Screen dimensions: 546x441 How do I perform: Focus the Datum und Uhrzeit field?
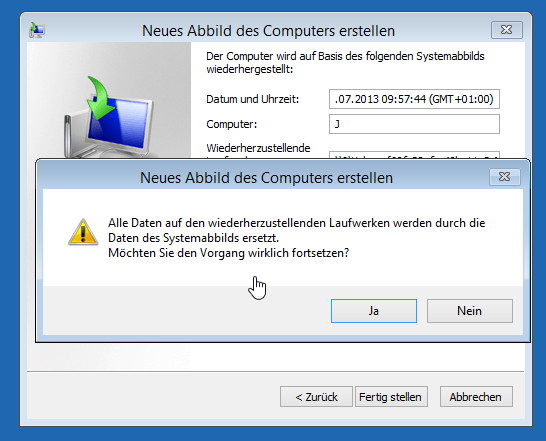click(414, 99)
